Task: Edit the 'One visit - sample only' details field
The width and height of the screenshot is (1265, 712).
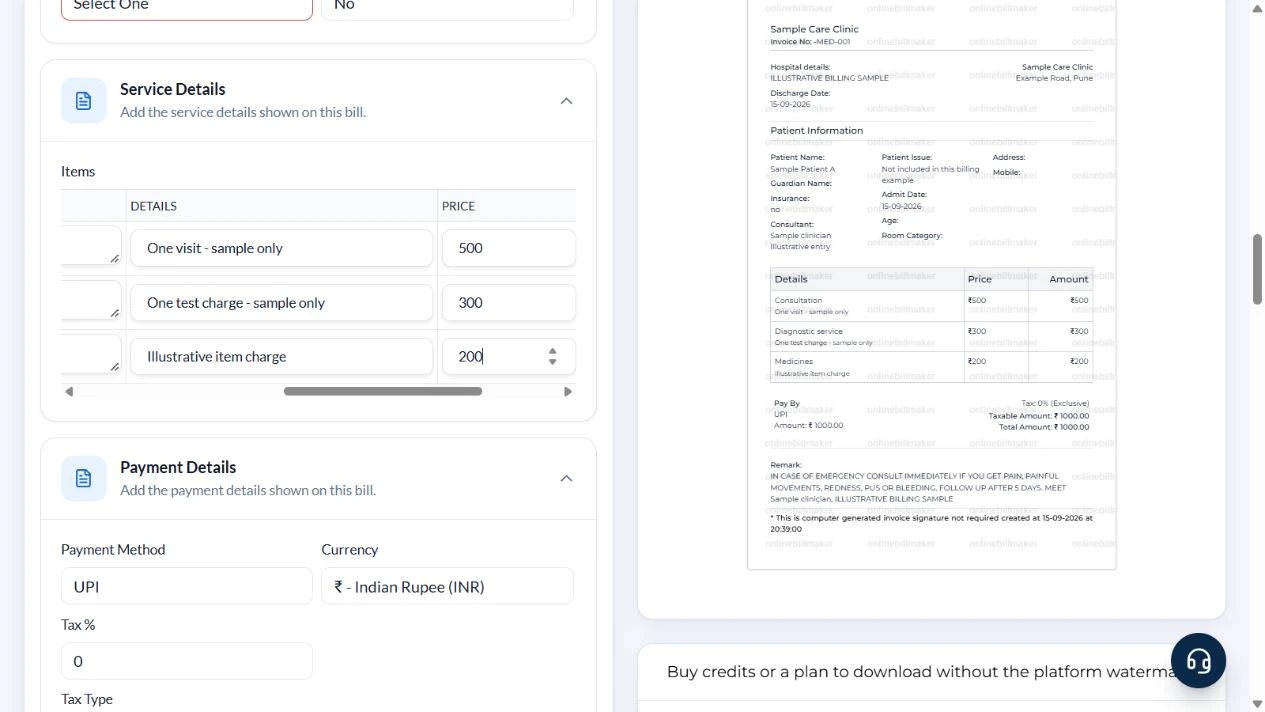Action: [x=281, y=248]
